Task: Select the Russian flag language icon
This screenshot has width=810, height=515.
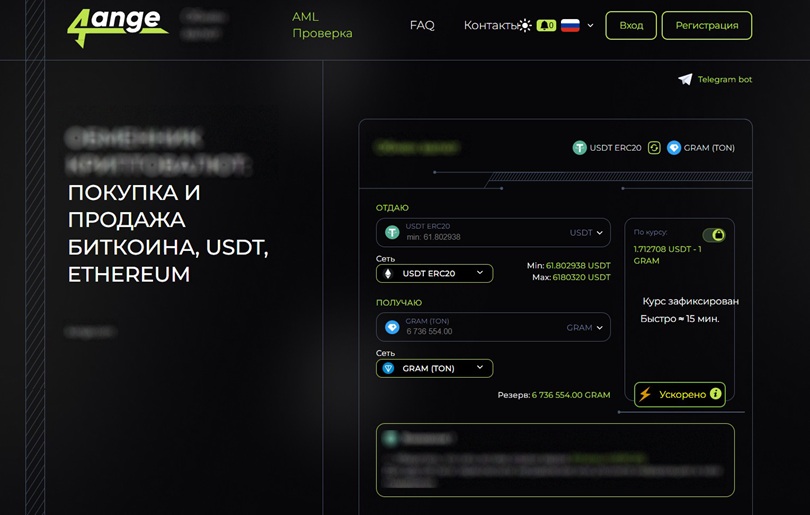Action: (x=570, y=25)
